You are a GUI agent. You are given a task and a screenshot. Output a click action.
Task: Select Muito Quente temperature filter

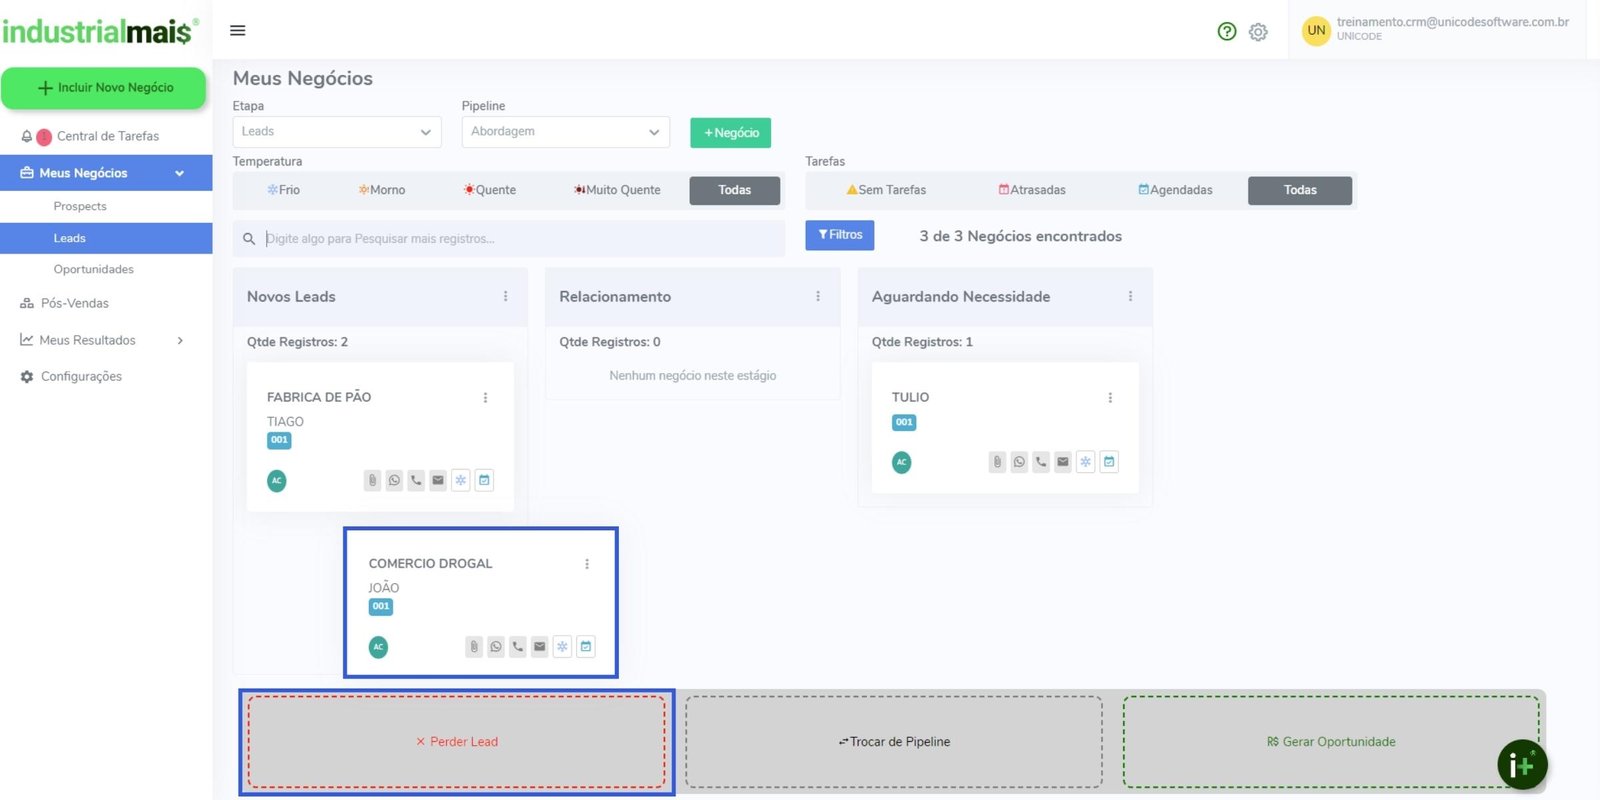tap(617, 190)
